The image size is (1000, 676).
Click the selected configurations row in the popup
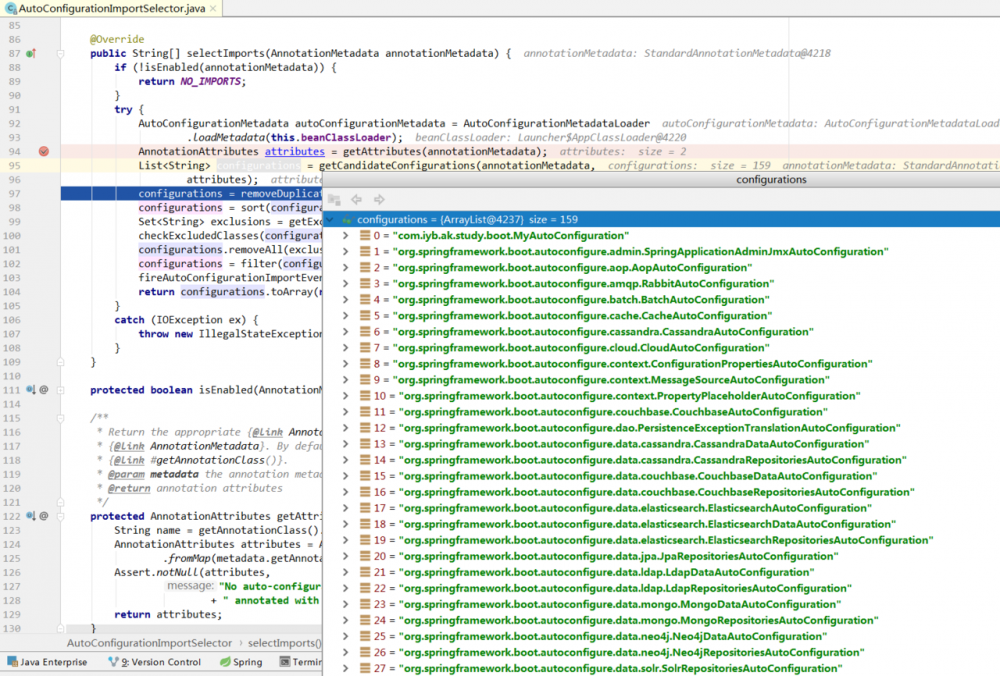click(x=500, y=219)
